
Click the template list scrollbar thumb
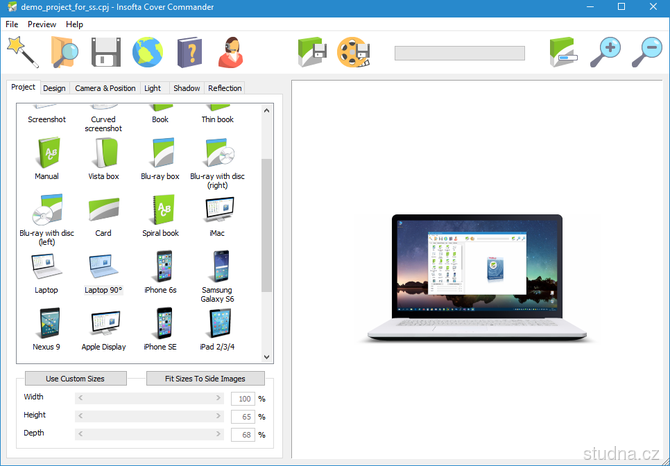click(267, 226)
